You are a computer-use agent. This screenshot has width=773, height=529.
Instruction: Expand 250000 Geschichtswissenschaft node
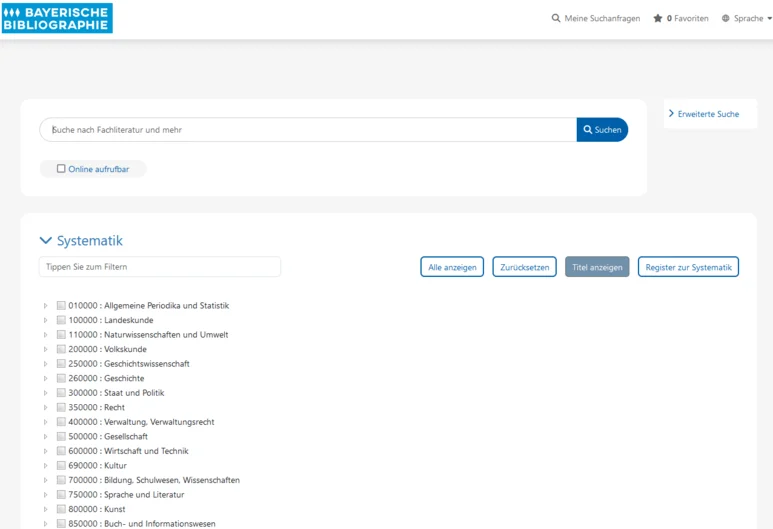[45, 364]
